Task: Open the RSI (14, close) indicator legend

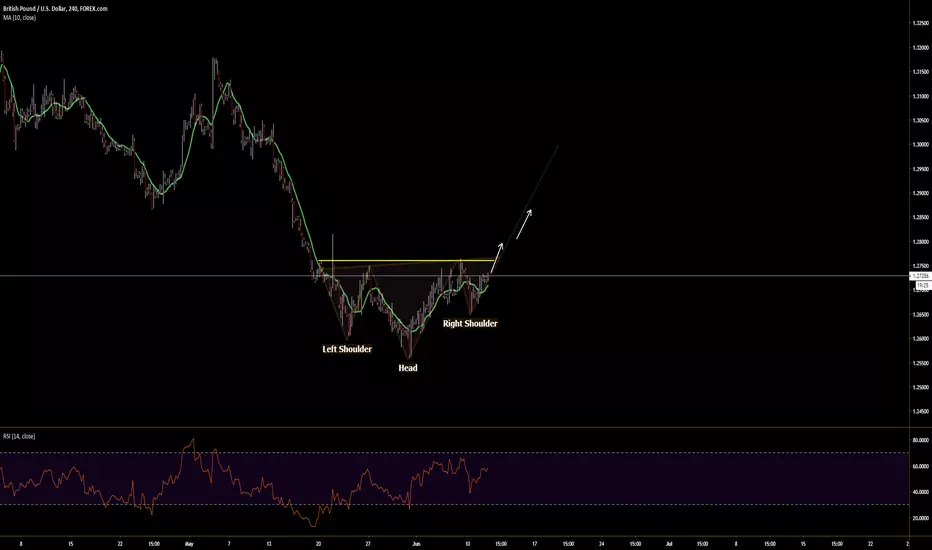Action: coord(19,436)
